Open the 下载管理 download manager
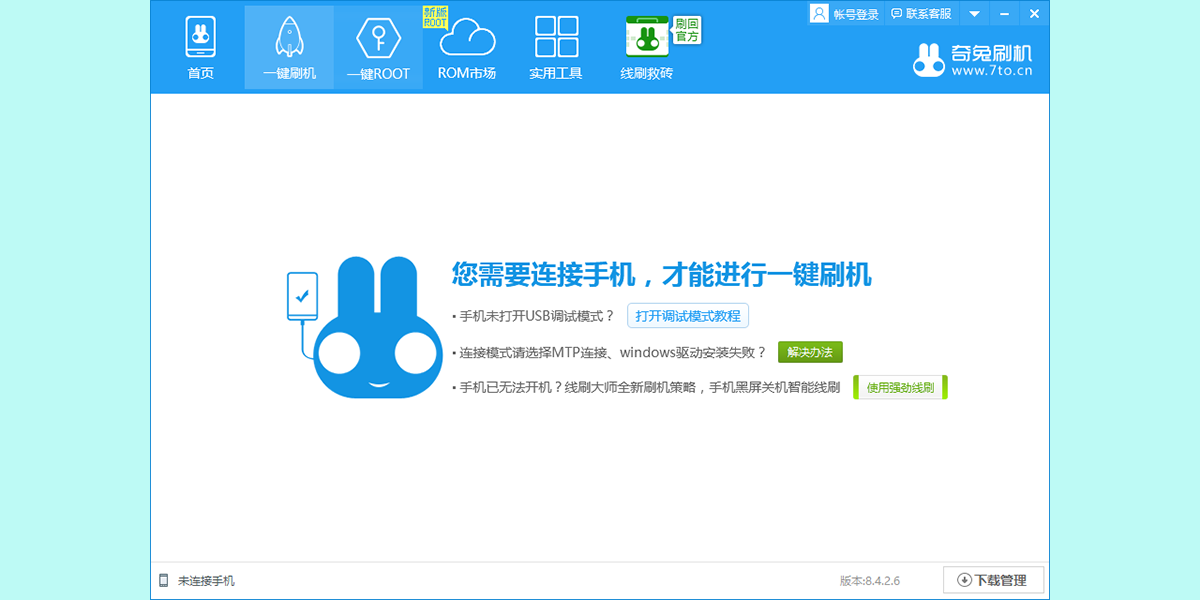Screen dimensions: 1200x600 [992, 580]
